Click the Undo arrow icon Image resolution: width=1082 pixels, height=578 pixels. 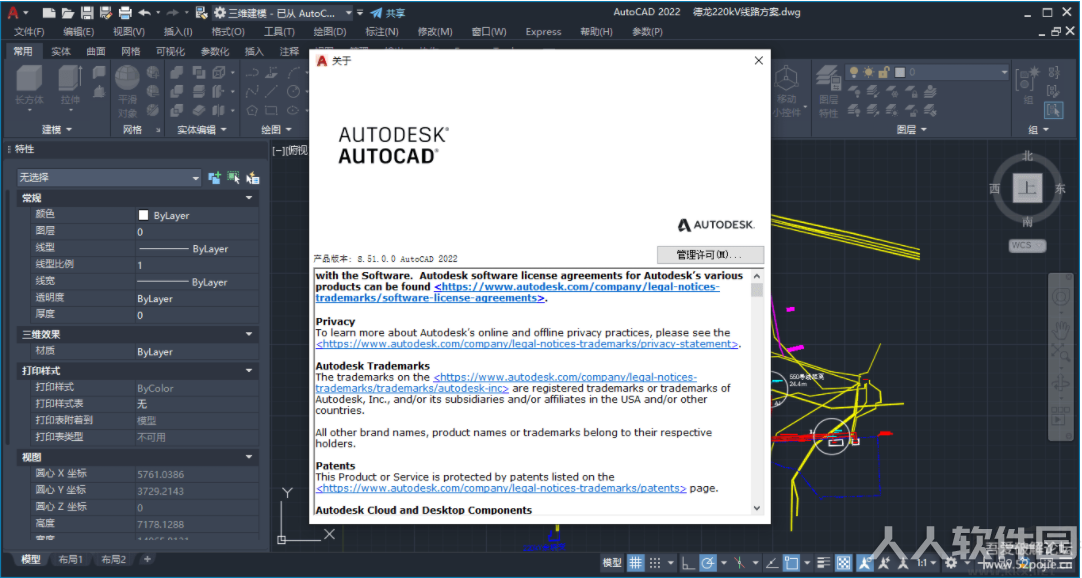coord(144,12)
